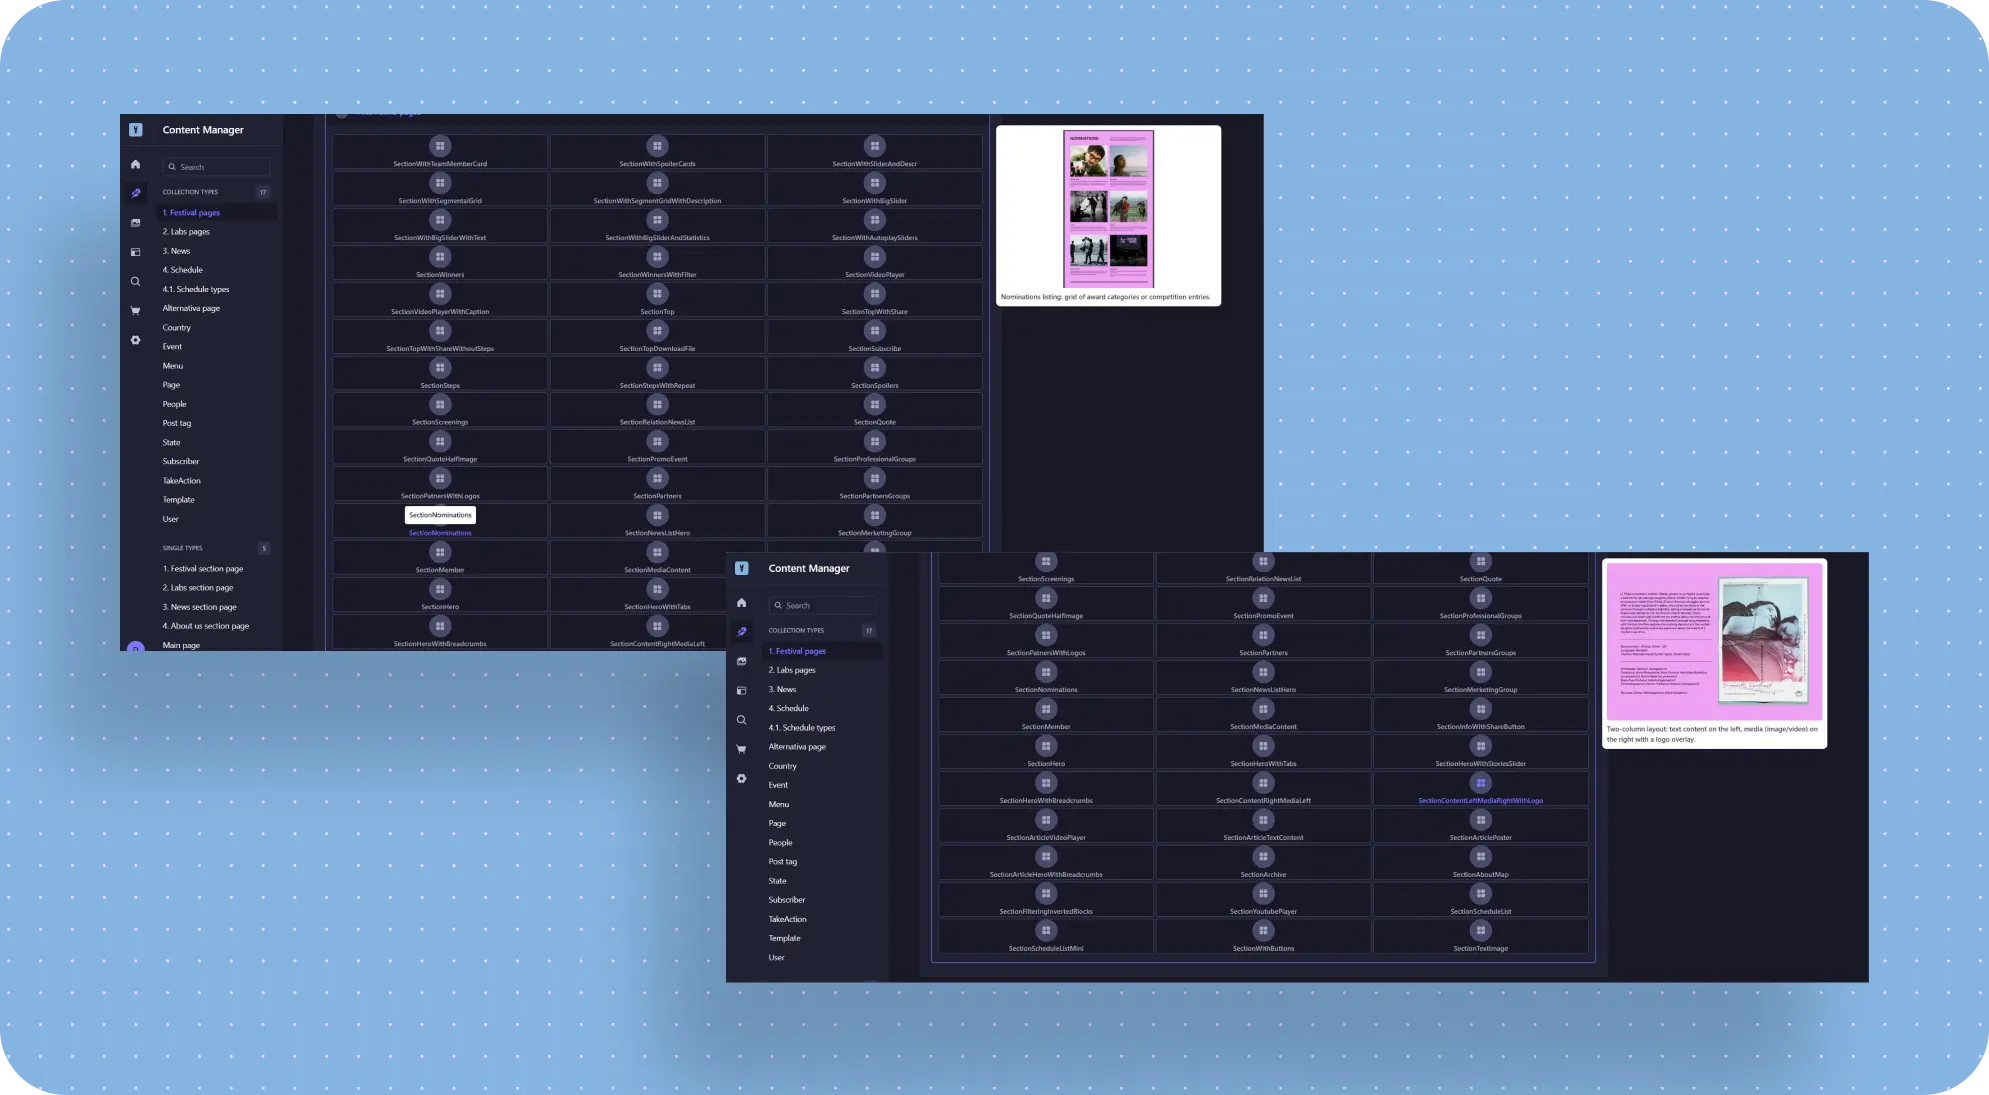Viewport: 1989px width, 1095px height.
Task: Click the app logo in lower-right window header
Action: point(741,568)
